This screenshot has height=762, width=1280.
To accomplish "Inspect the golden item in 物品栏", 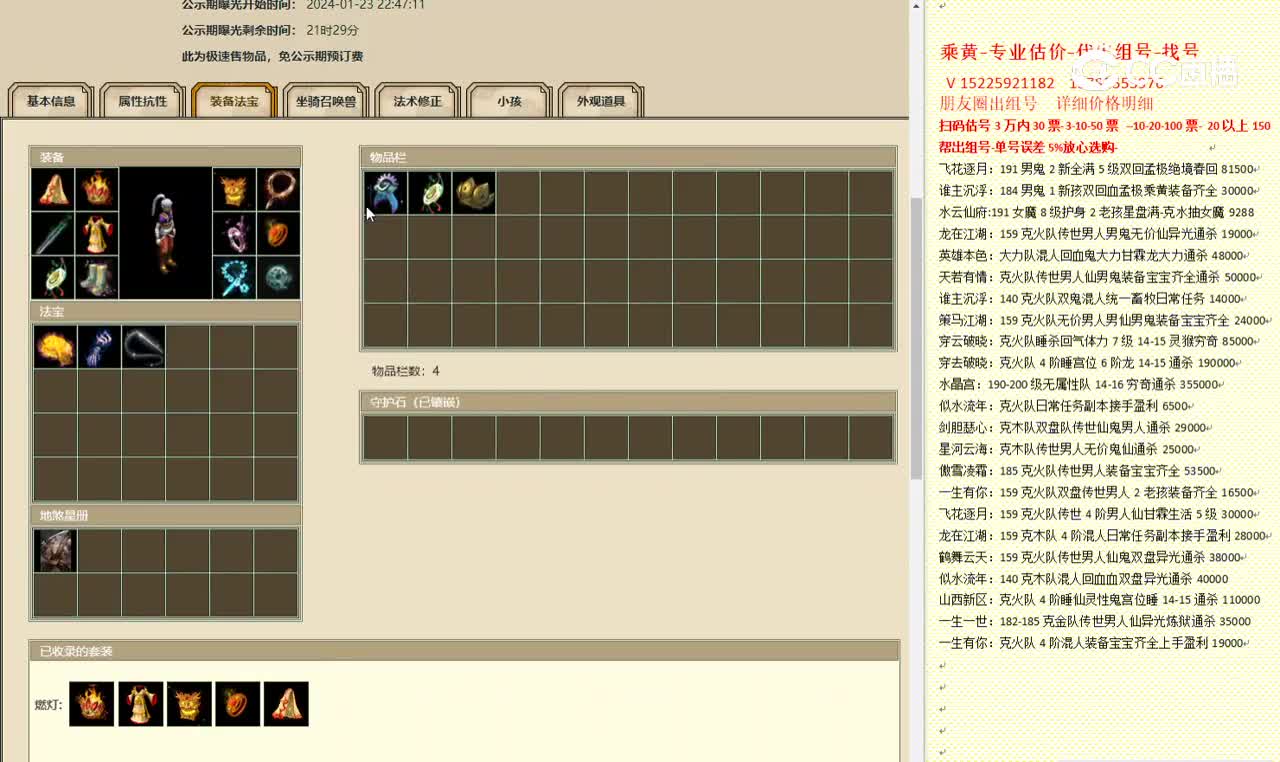I will [473, 192].
